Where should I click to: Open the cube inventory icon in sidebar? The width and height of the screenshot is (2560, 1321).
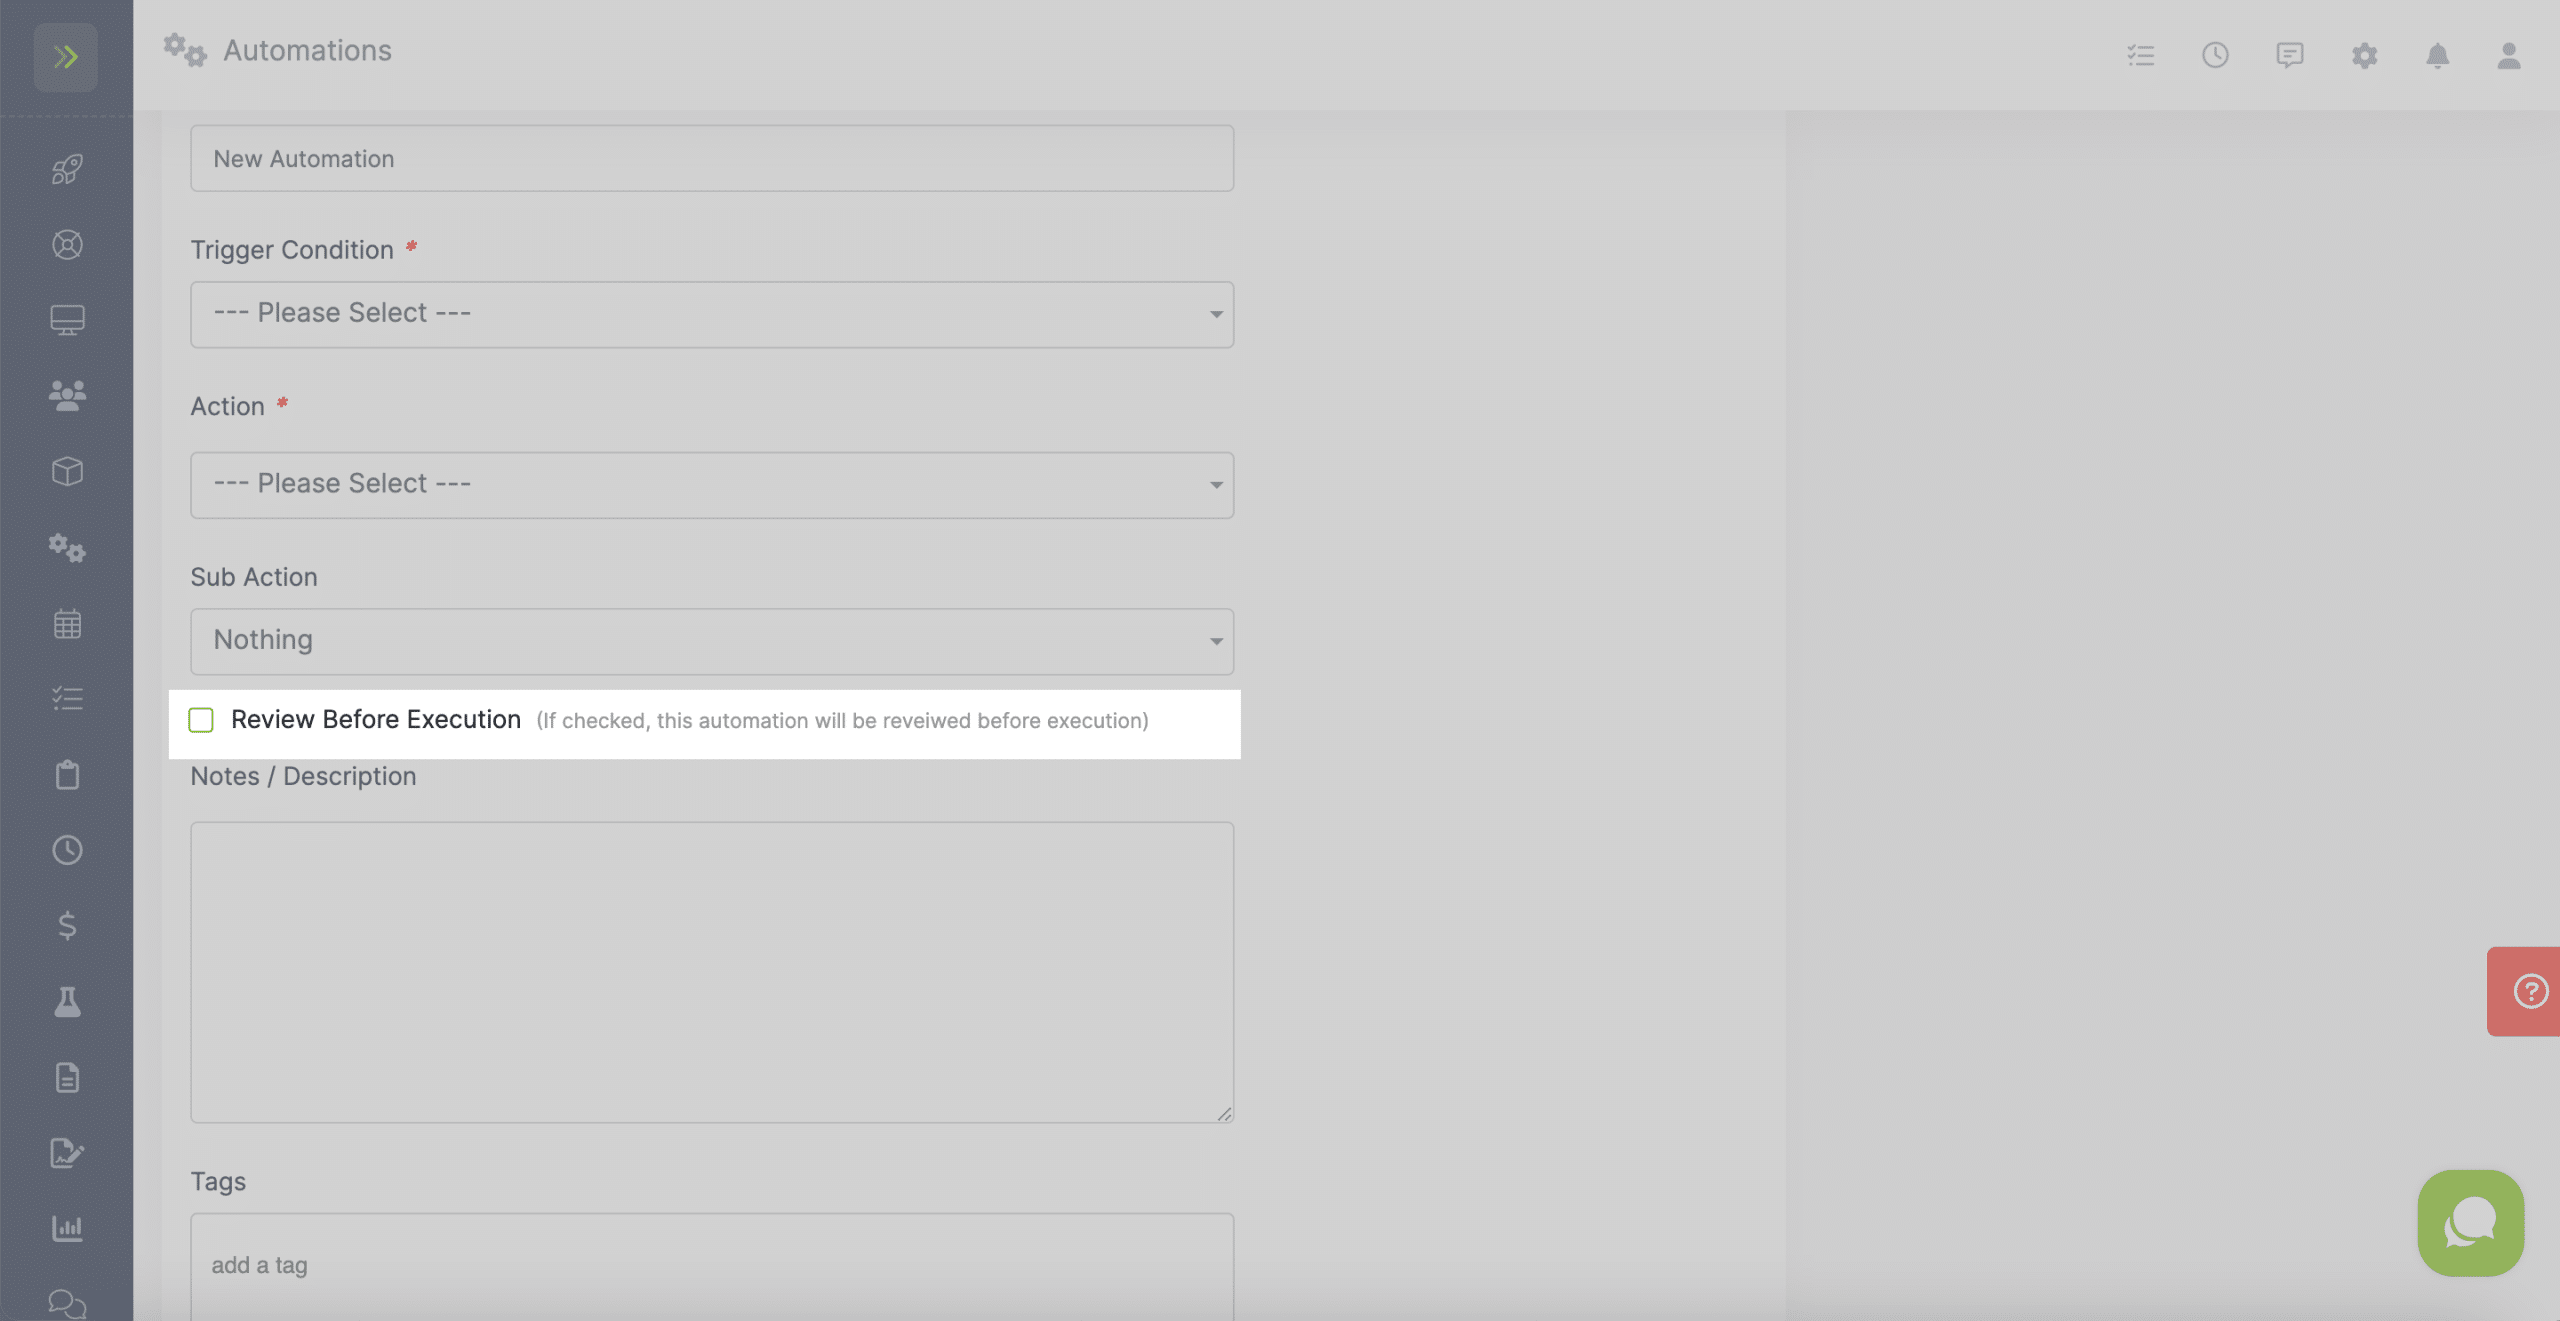(67, 471)
